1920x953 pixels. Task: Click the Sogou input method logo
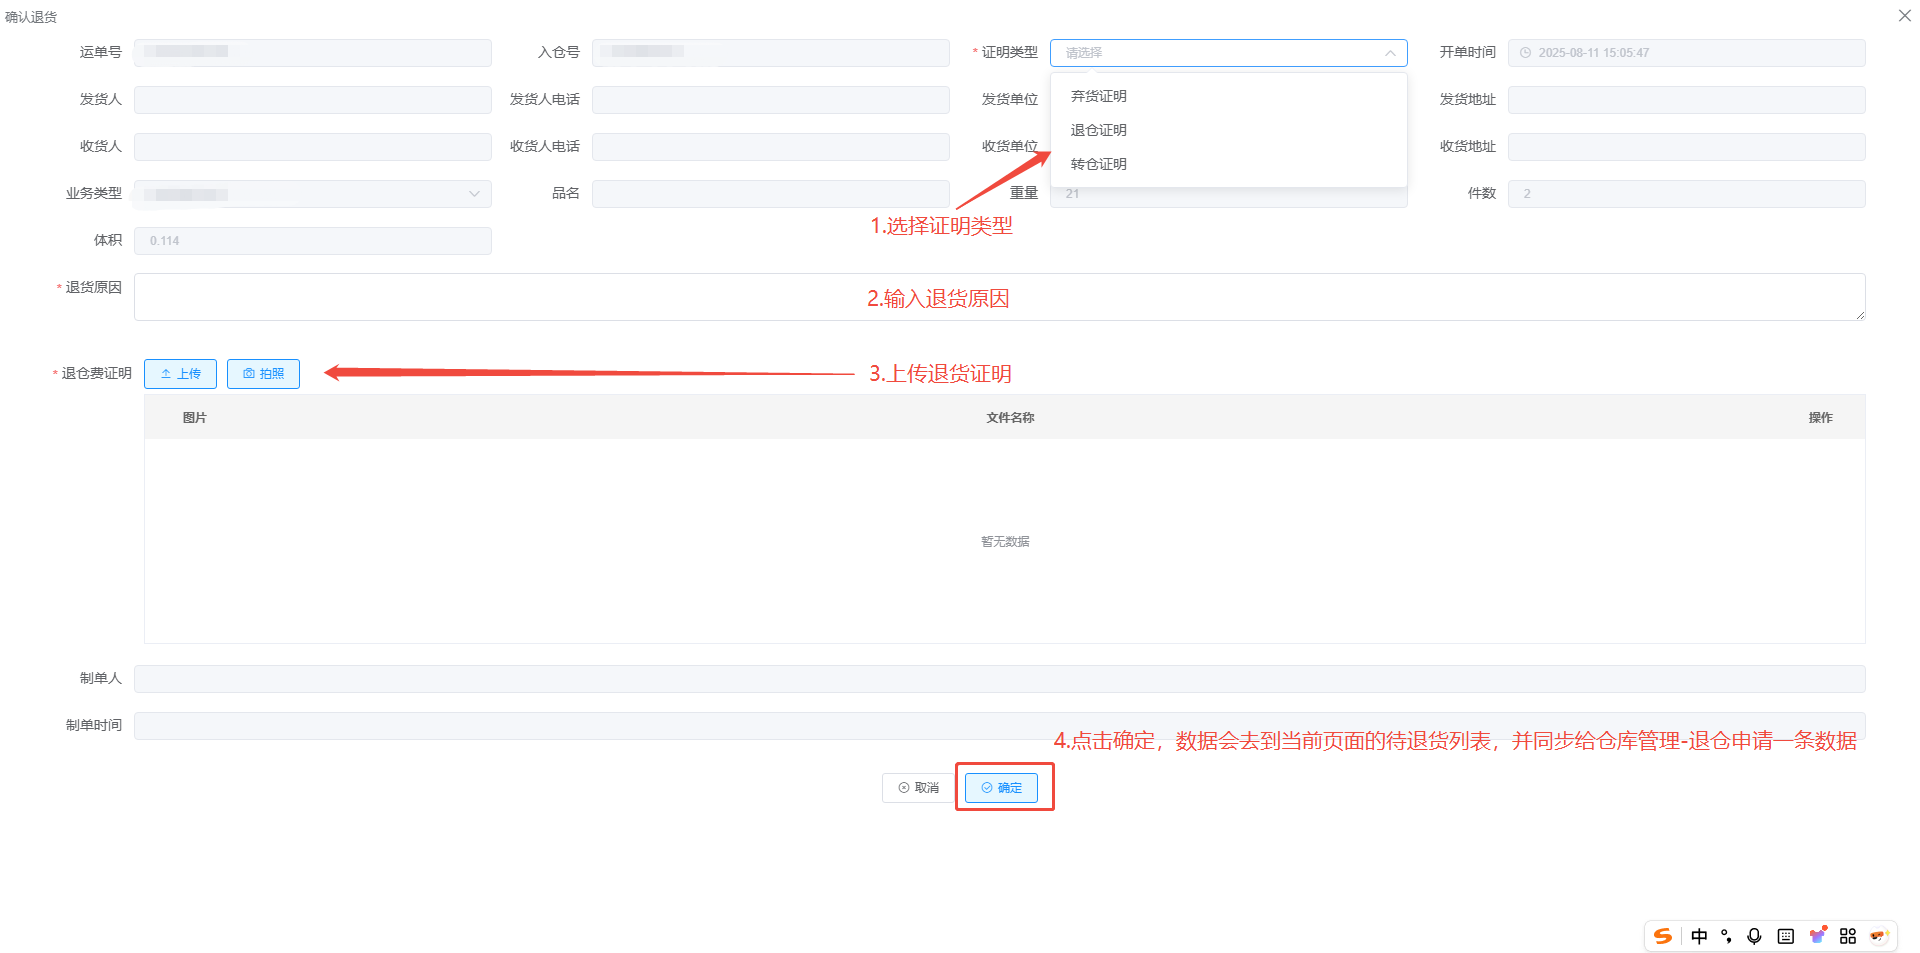pos(1663,936)
